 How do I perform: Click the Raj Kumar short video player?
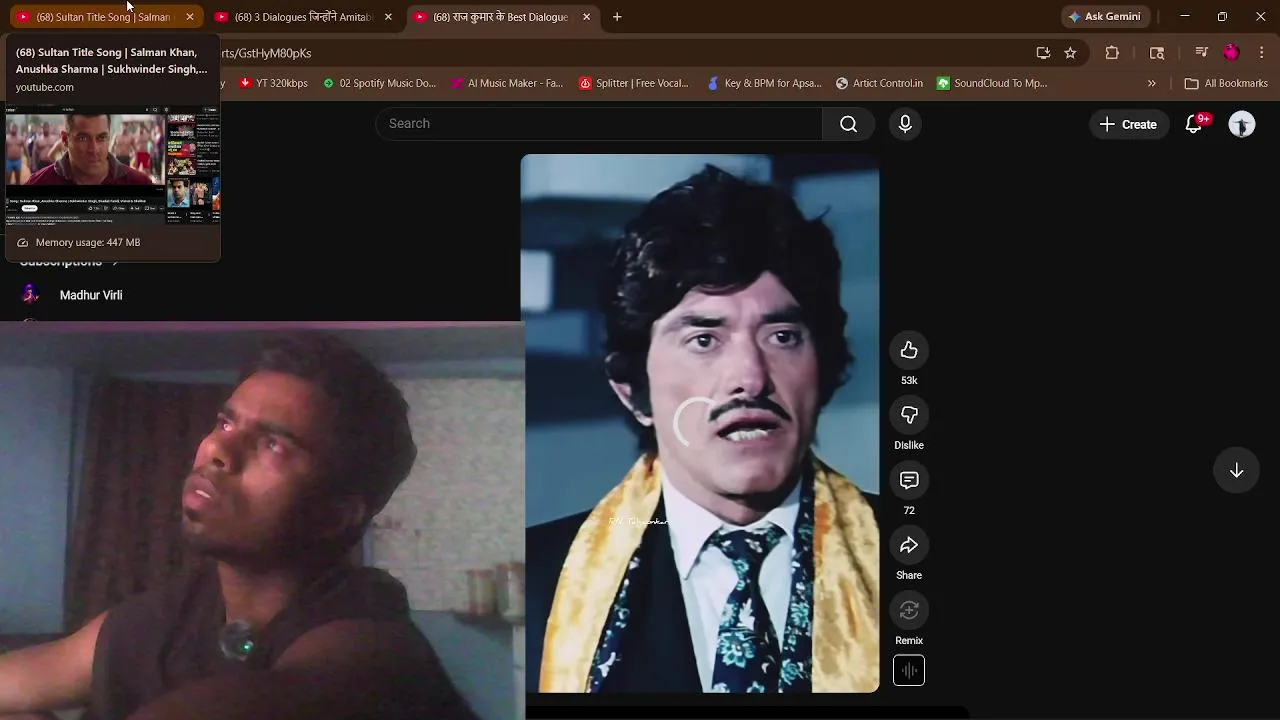pyautogui.click(x=700, y=423)
